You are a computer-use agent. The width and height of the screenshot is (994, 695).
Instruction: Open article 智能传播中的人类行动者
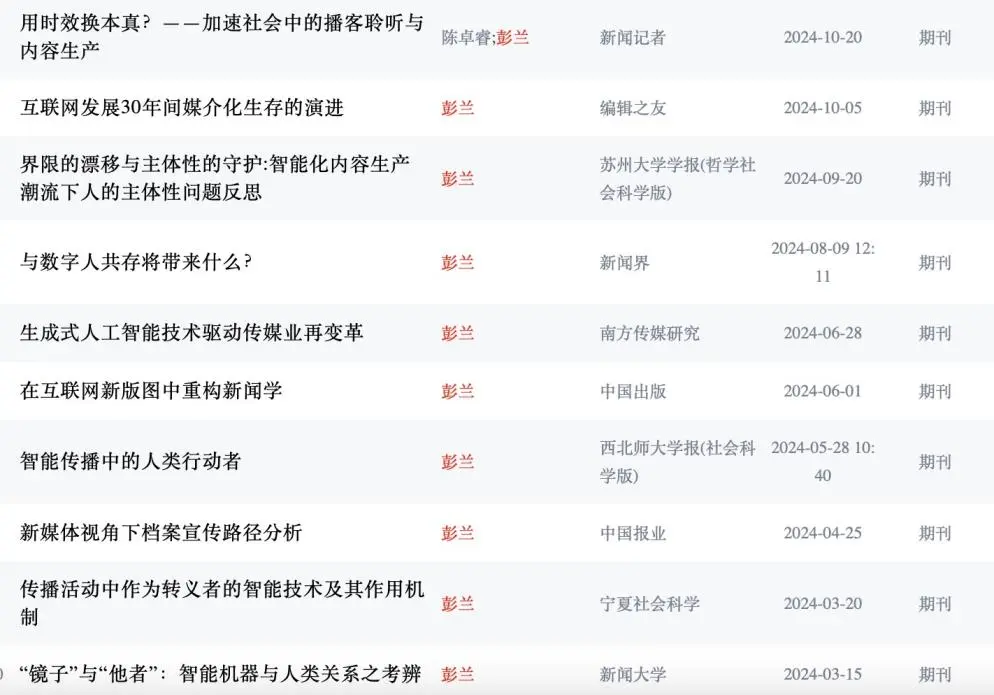pos(131,461)
